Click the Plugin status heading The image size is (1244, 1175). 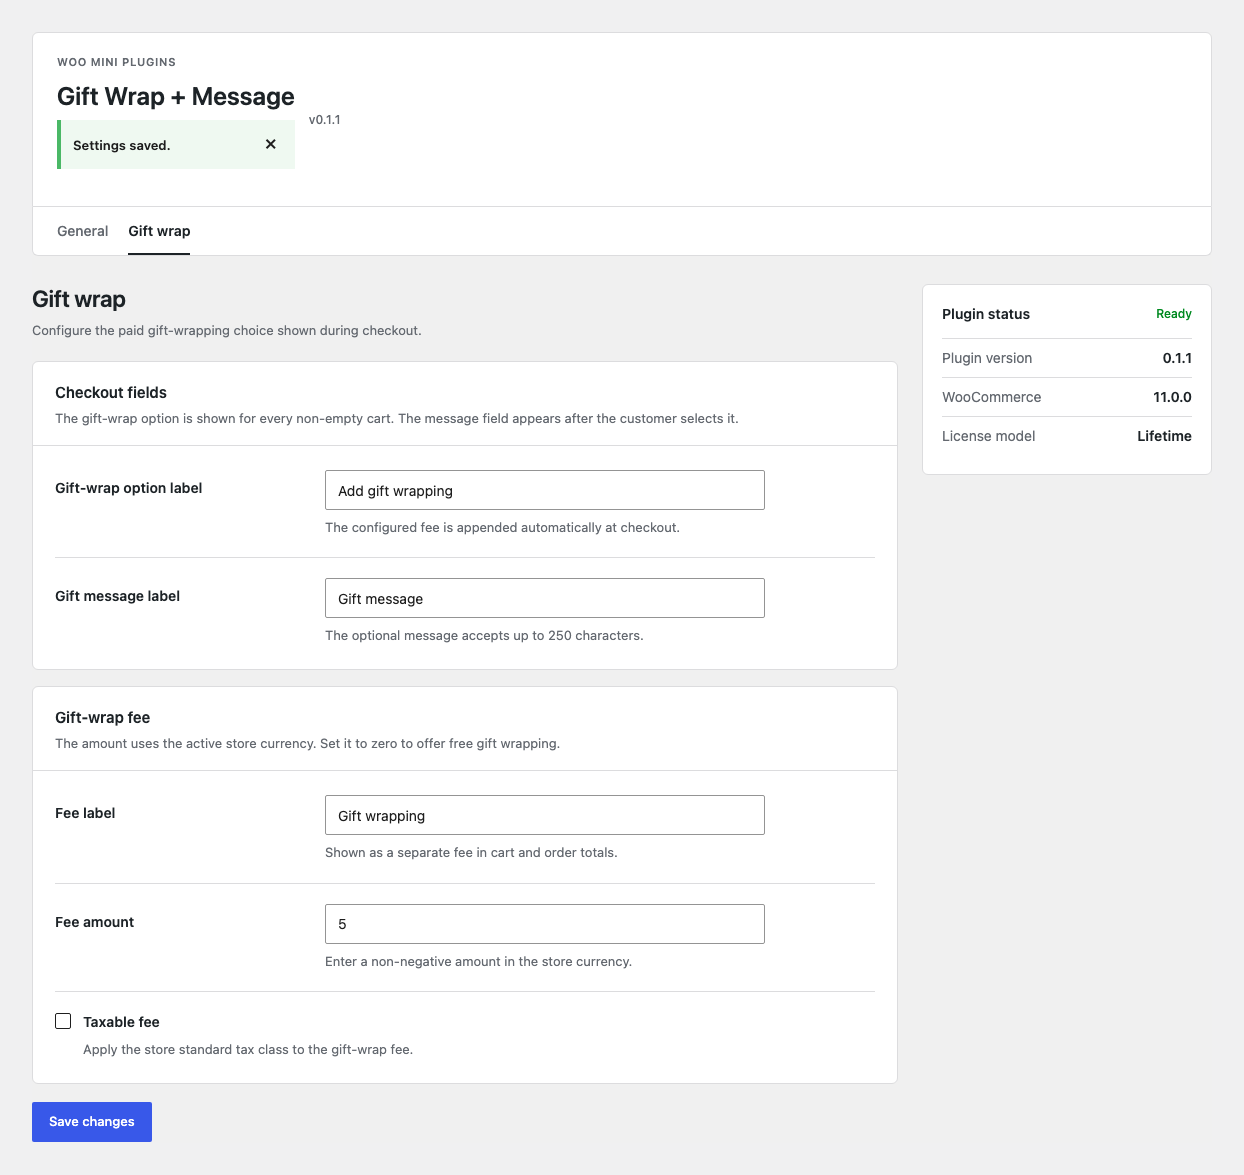[986, 314]
